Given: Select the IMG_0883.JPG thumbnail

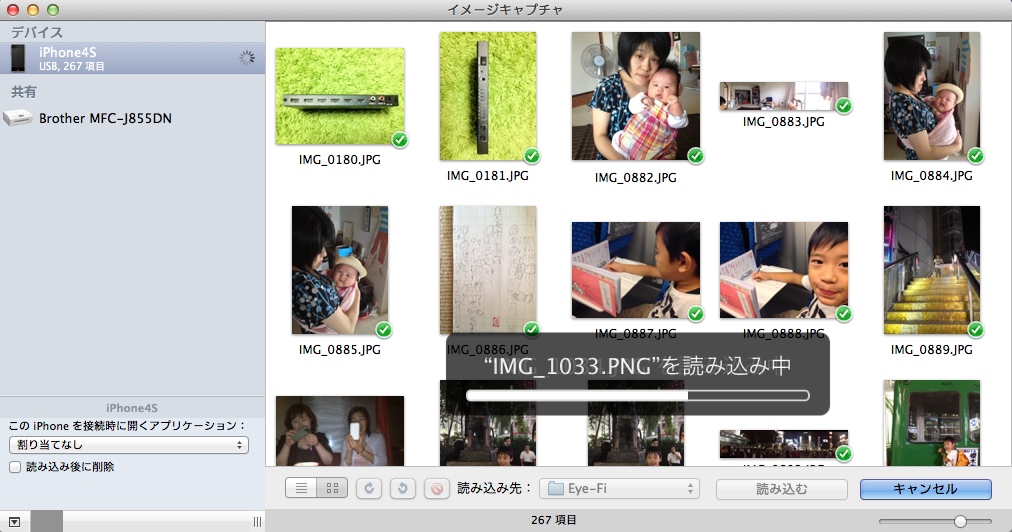Looking at the screenshot, I should point(784,96).
